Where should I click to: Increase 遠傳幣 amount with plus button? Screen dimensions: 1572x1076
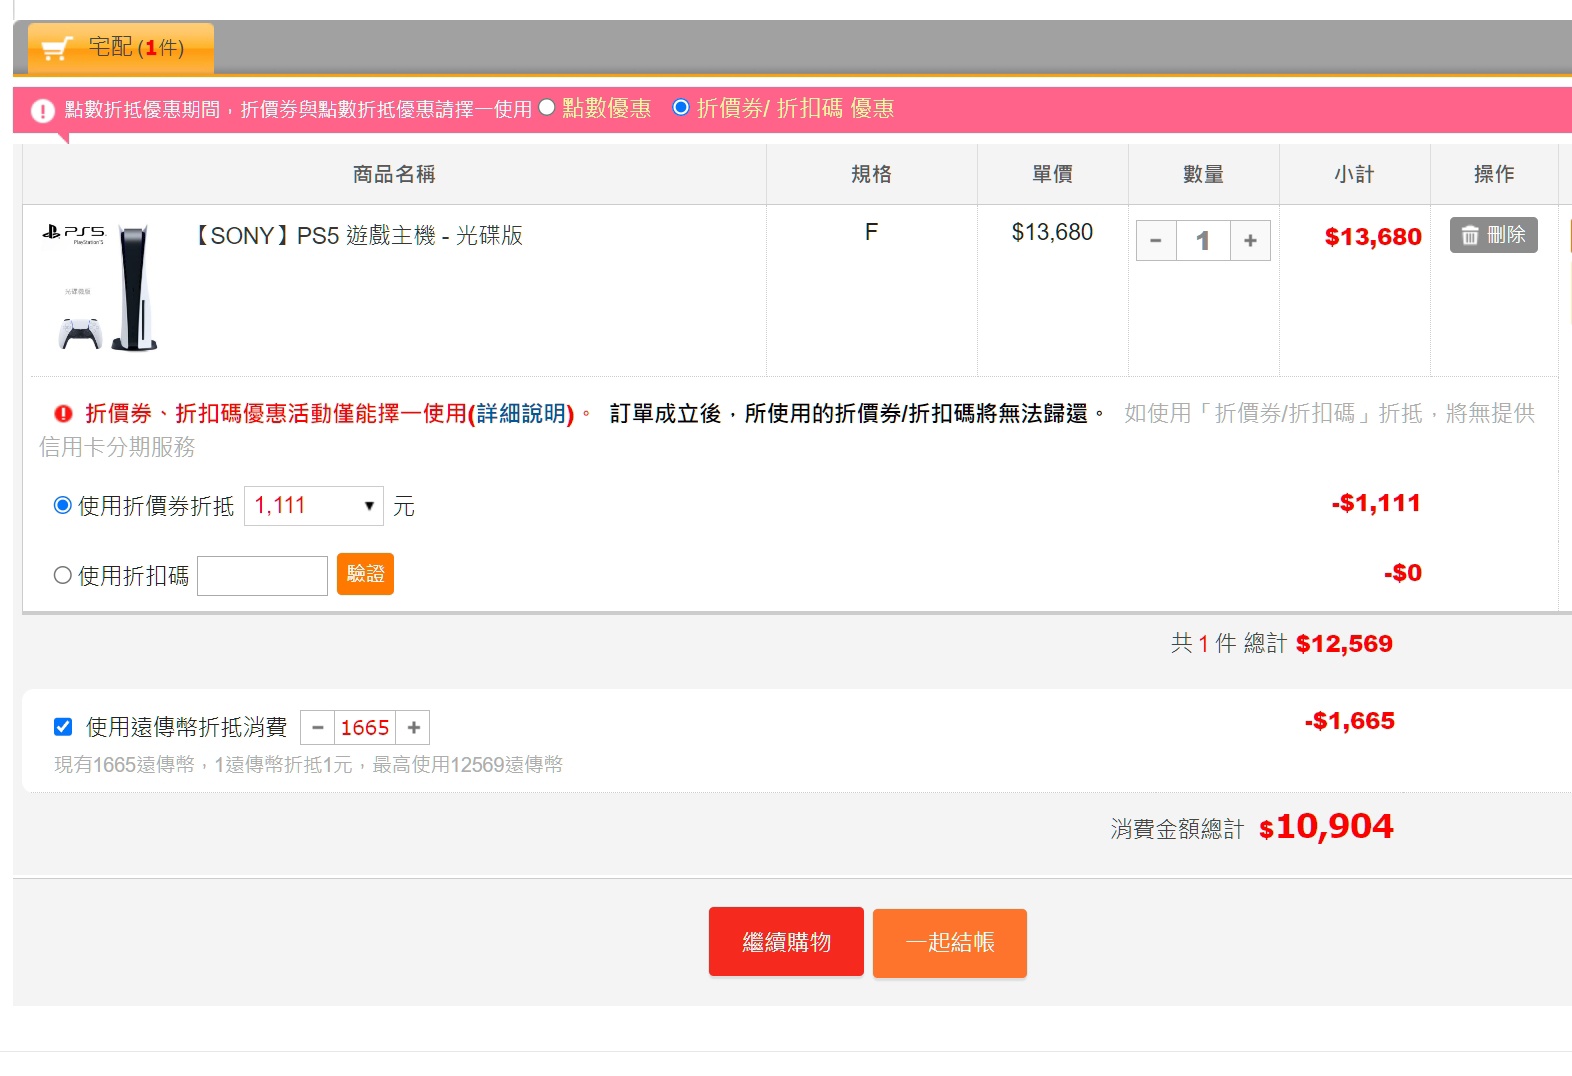(413, 728)
